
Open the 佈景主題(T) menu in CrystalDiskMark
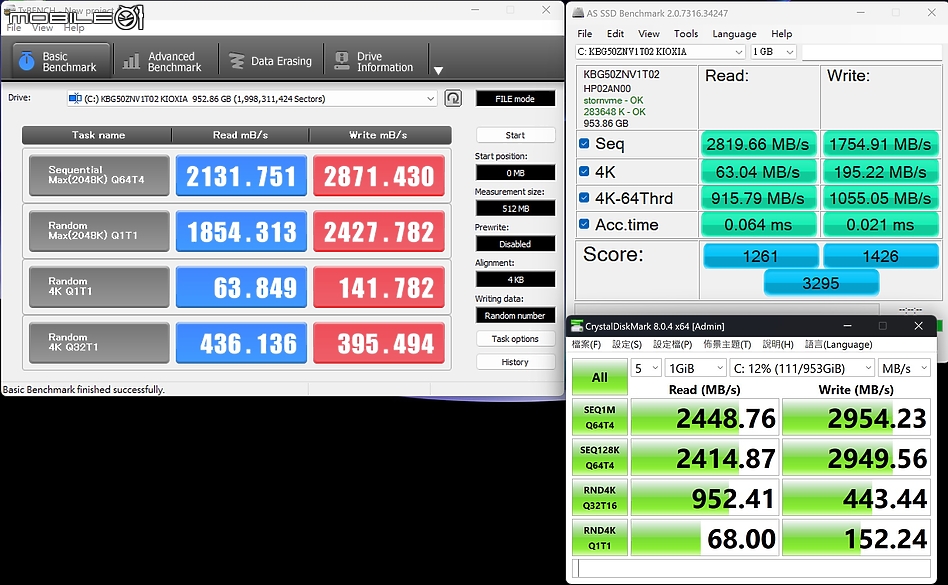click(x=727, y=344)
